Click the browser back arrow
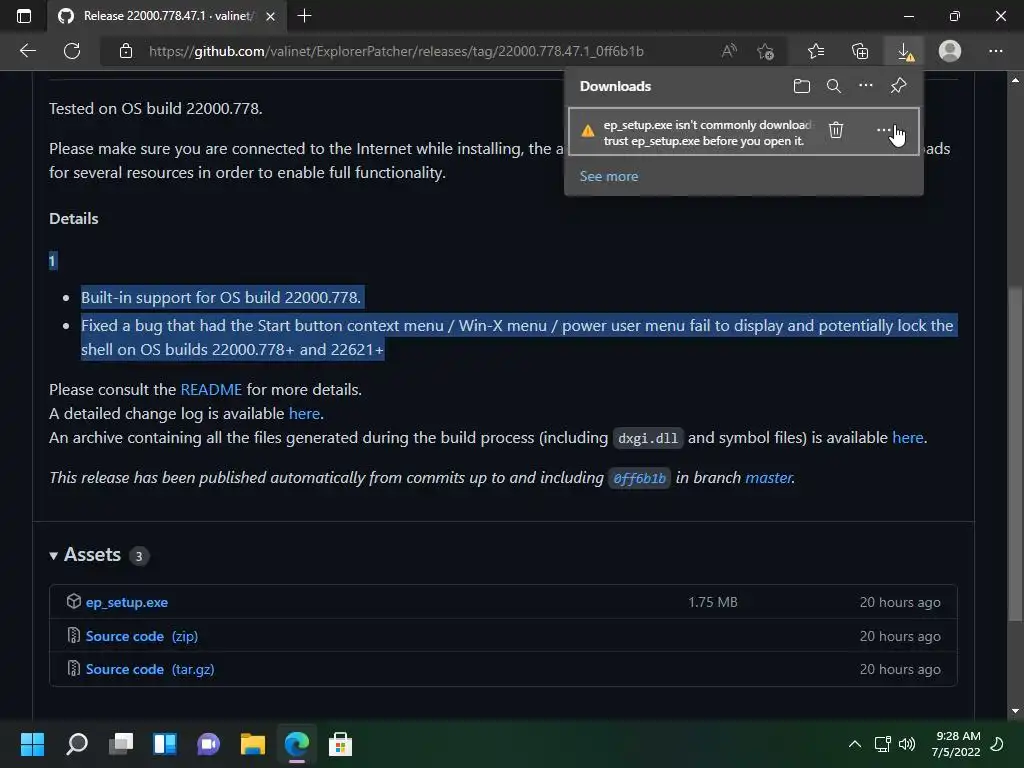This screenshot has width=1024, height=768. pyautogui.click(x=28, y=51)
